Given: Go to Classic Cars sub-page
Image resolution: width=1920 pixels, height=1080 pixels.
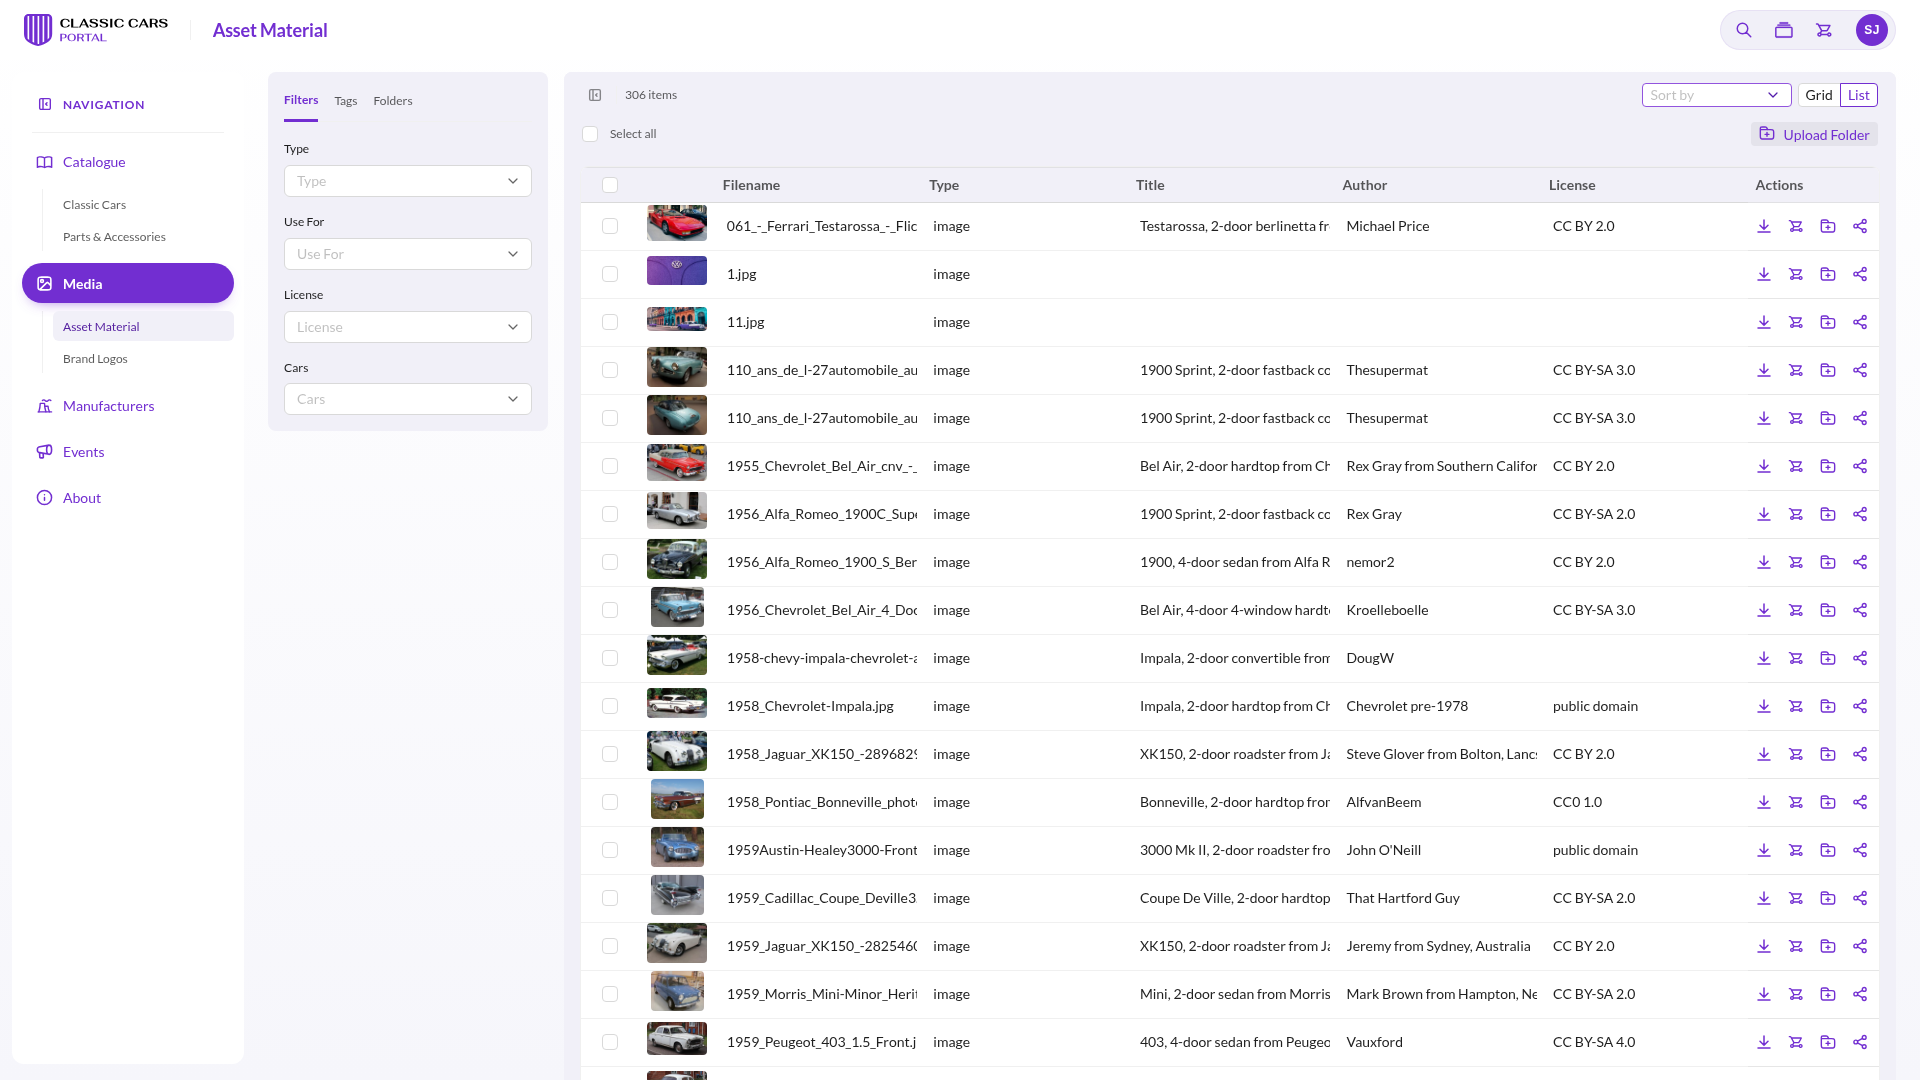Looking at the screenshot, I should [94, 205].
